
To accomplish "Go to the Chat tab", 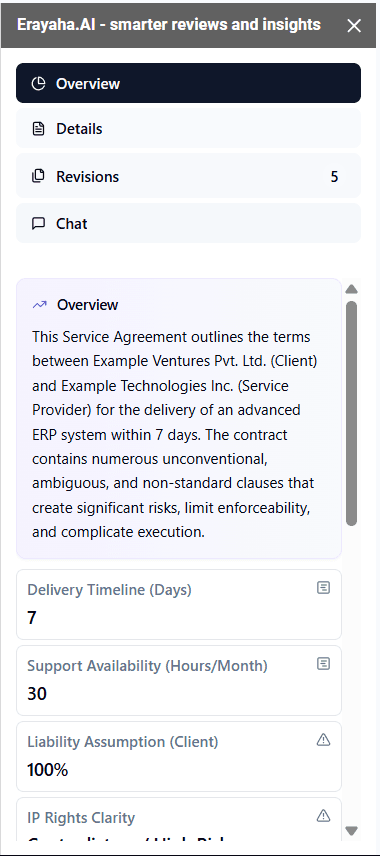I will coord(188,223).
